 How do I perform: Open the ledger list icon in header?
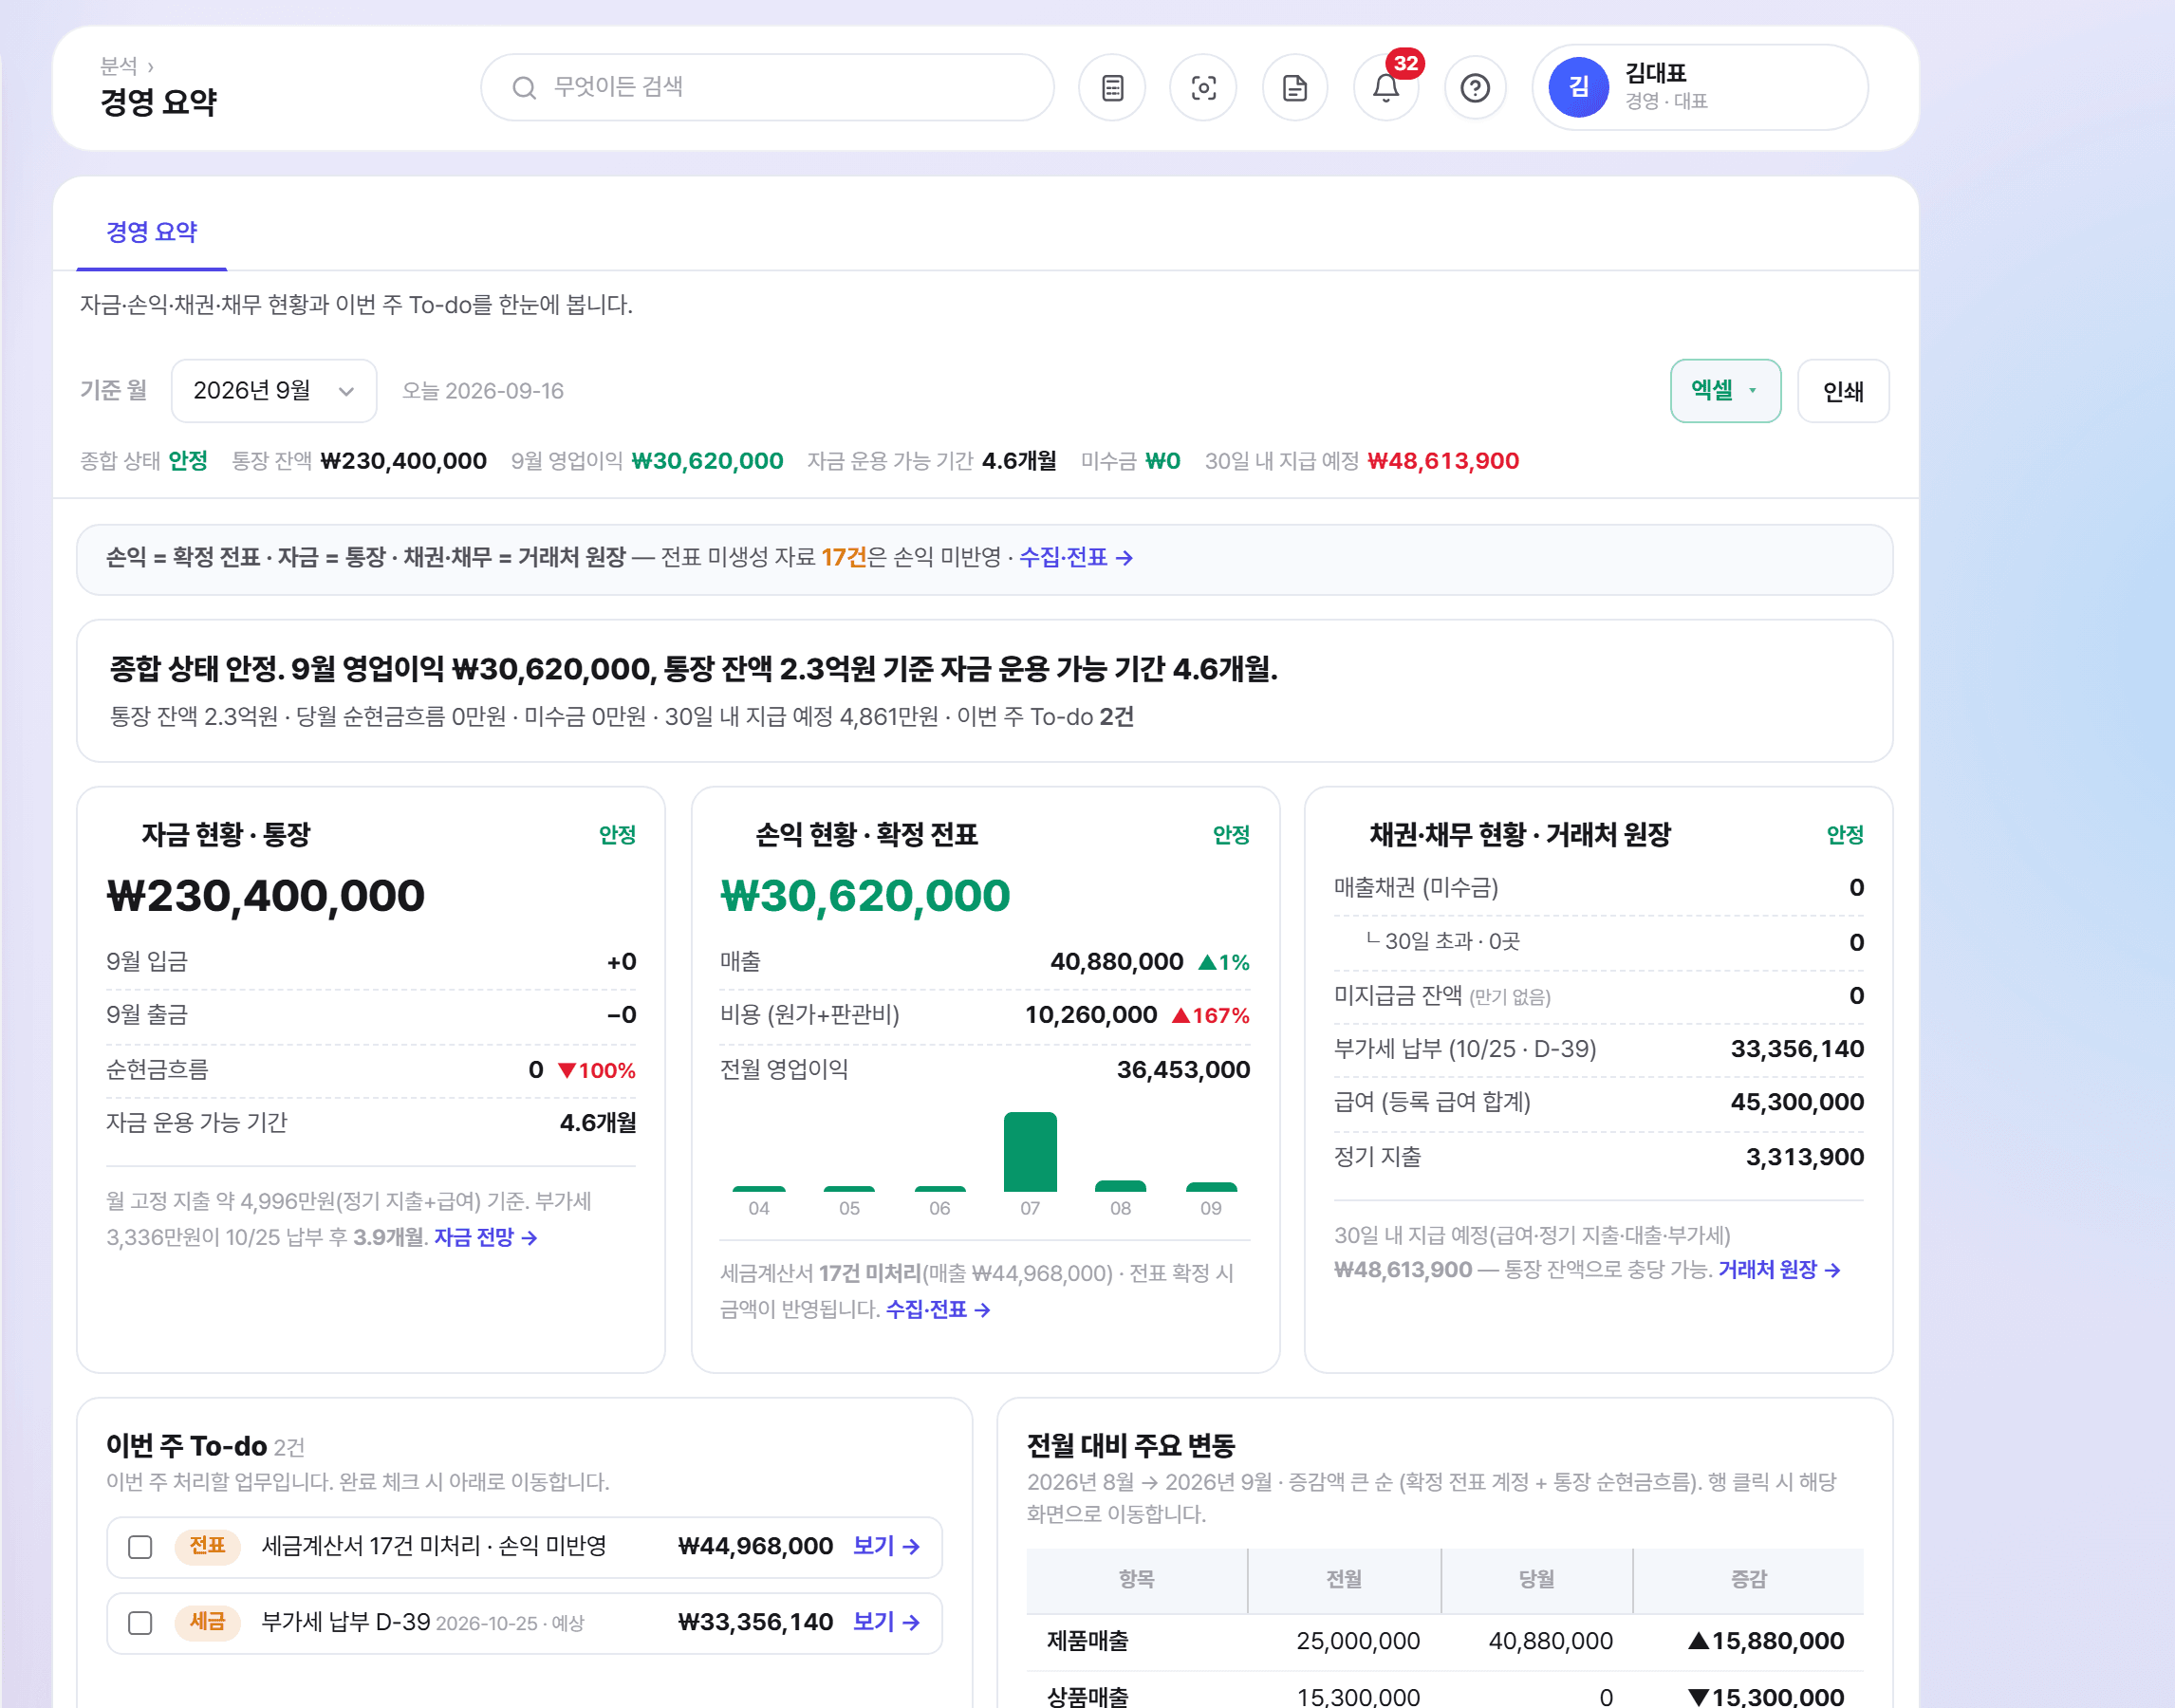[x=1112, y=88]
